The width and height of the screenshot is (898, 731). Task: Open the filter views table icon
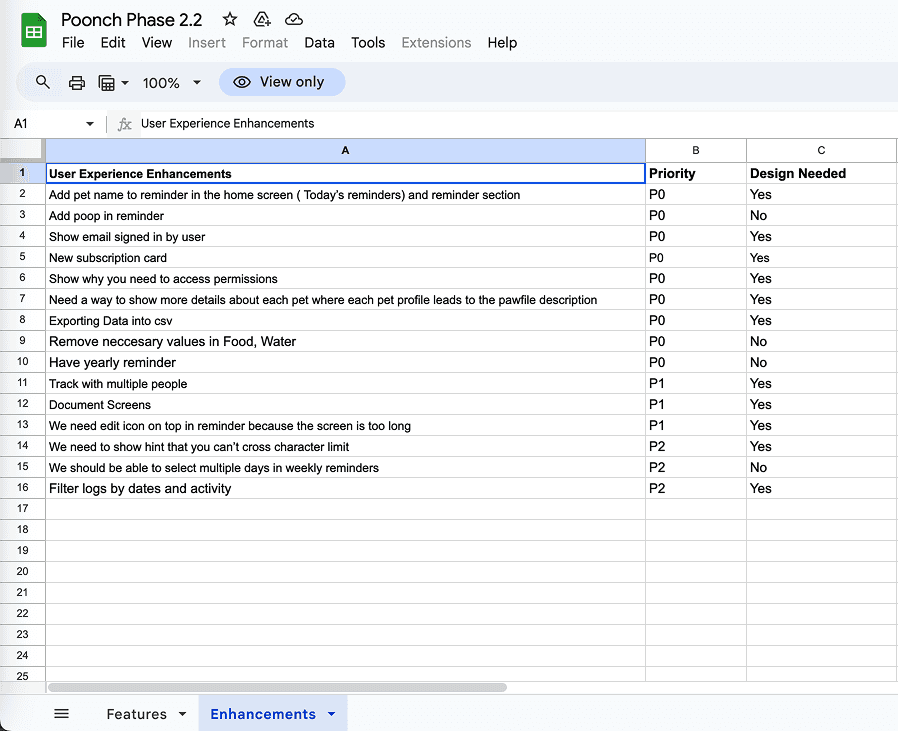point(113,83)
